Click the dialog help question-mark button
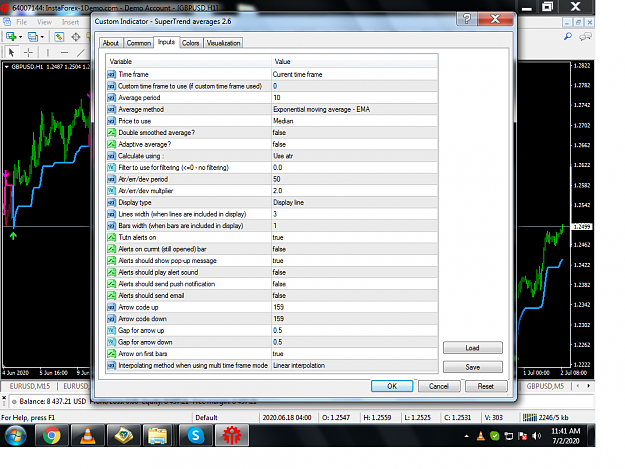The height and width of the screenshot is (469, 625). click(x=467, y=19)
